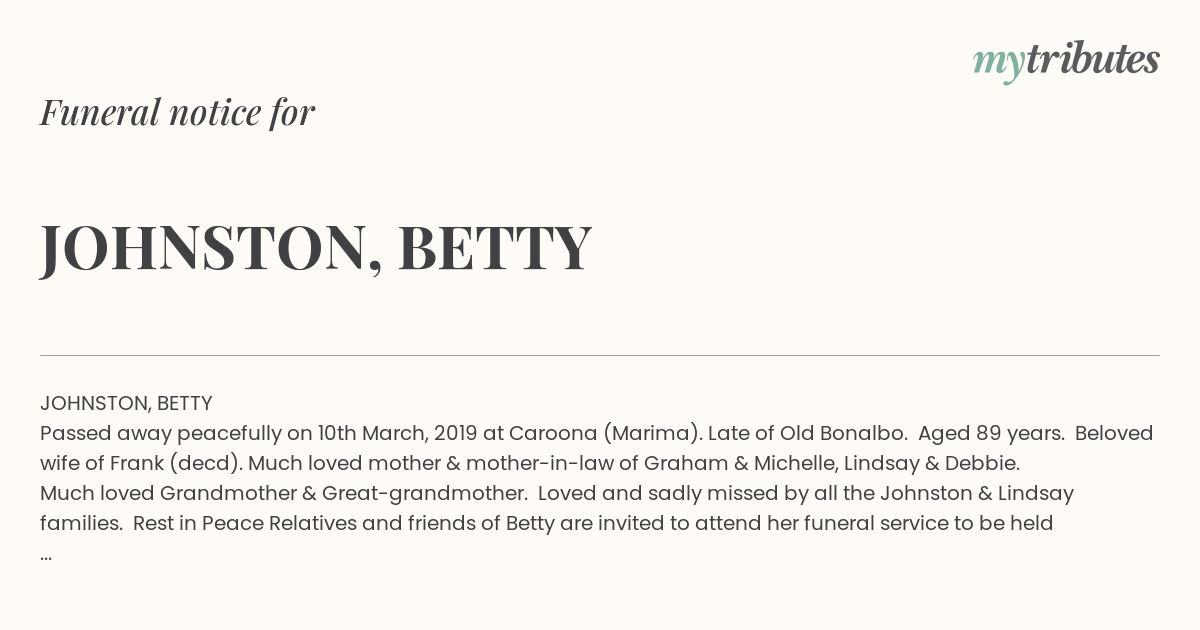Click the 'tributes' part of the logo
Viewport: 1200px width, 630px height.
1093,60
